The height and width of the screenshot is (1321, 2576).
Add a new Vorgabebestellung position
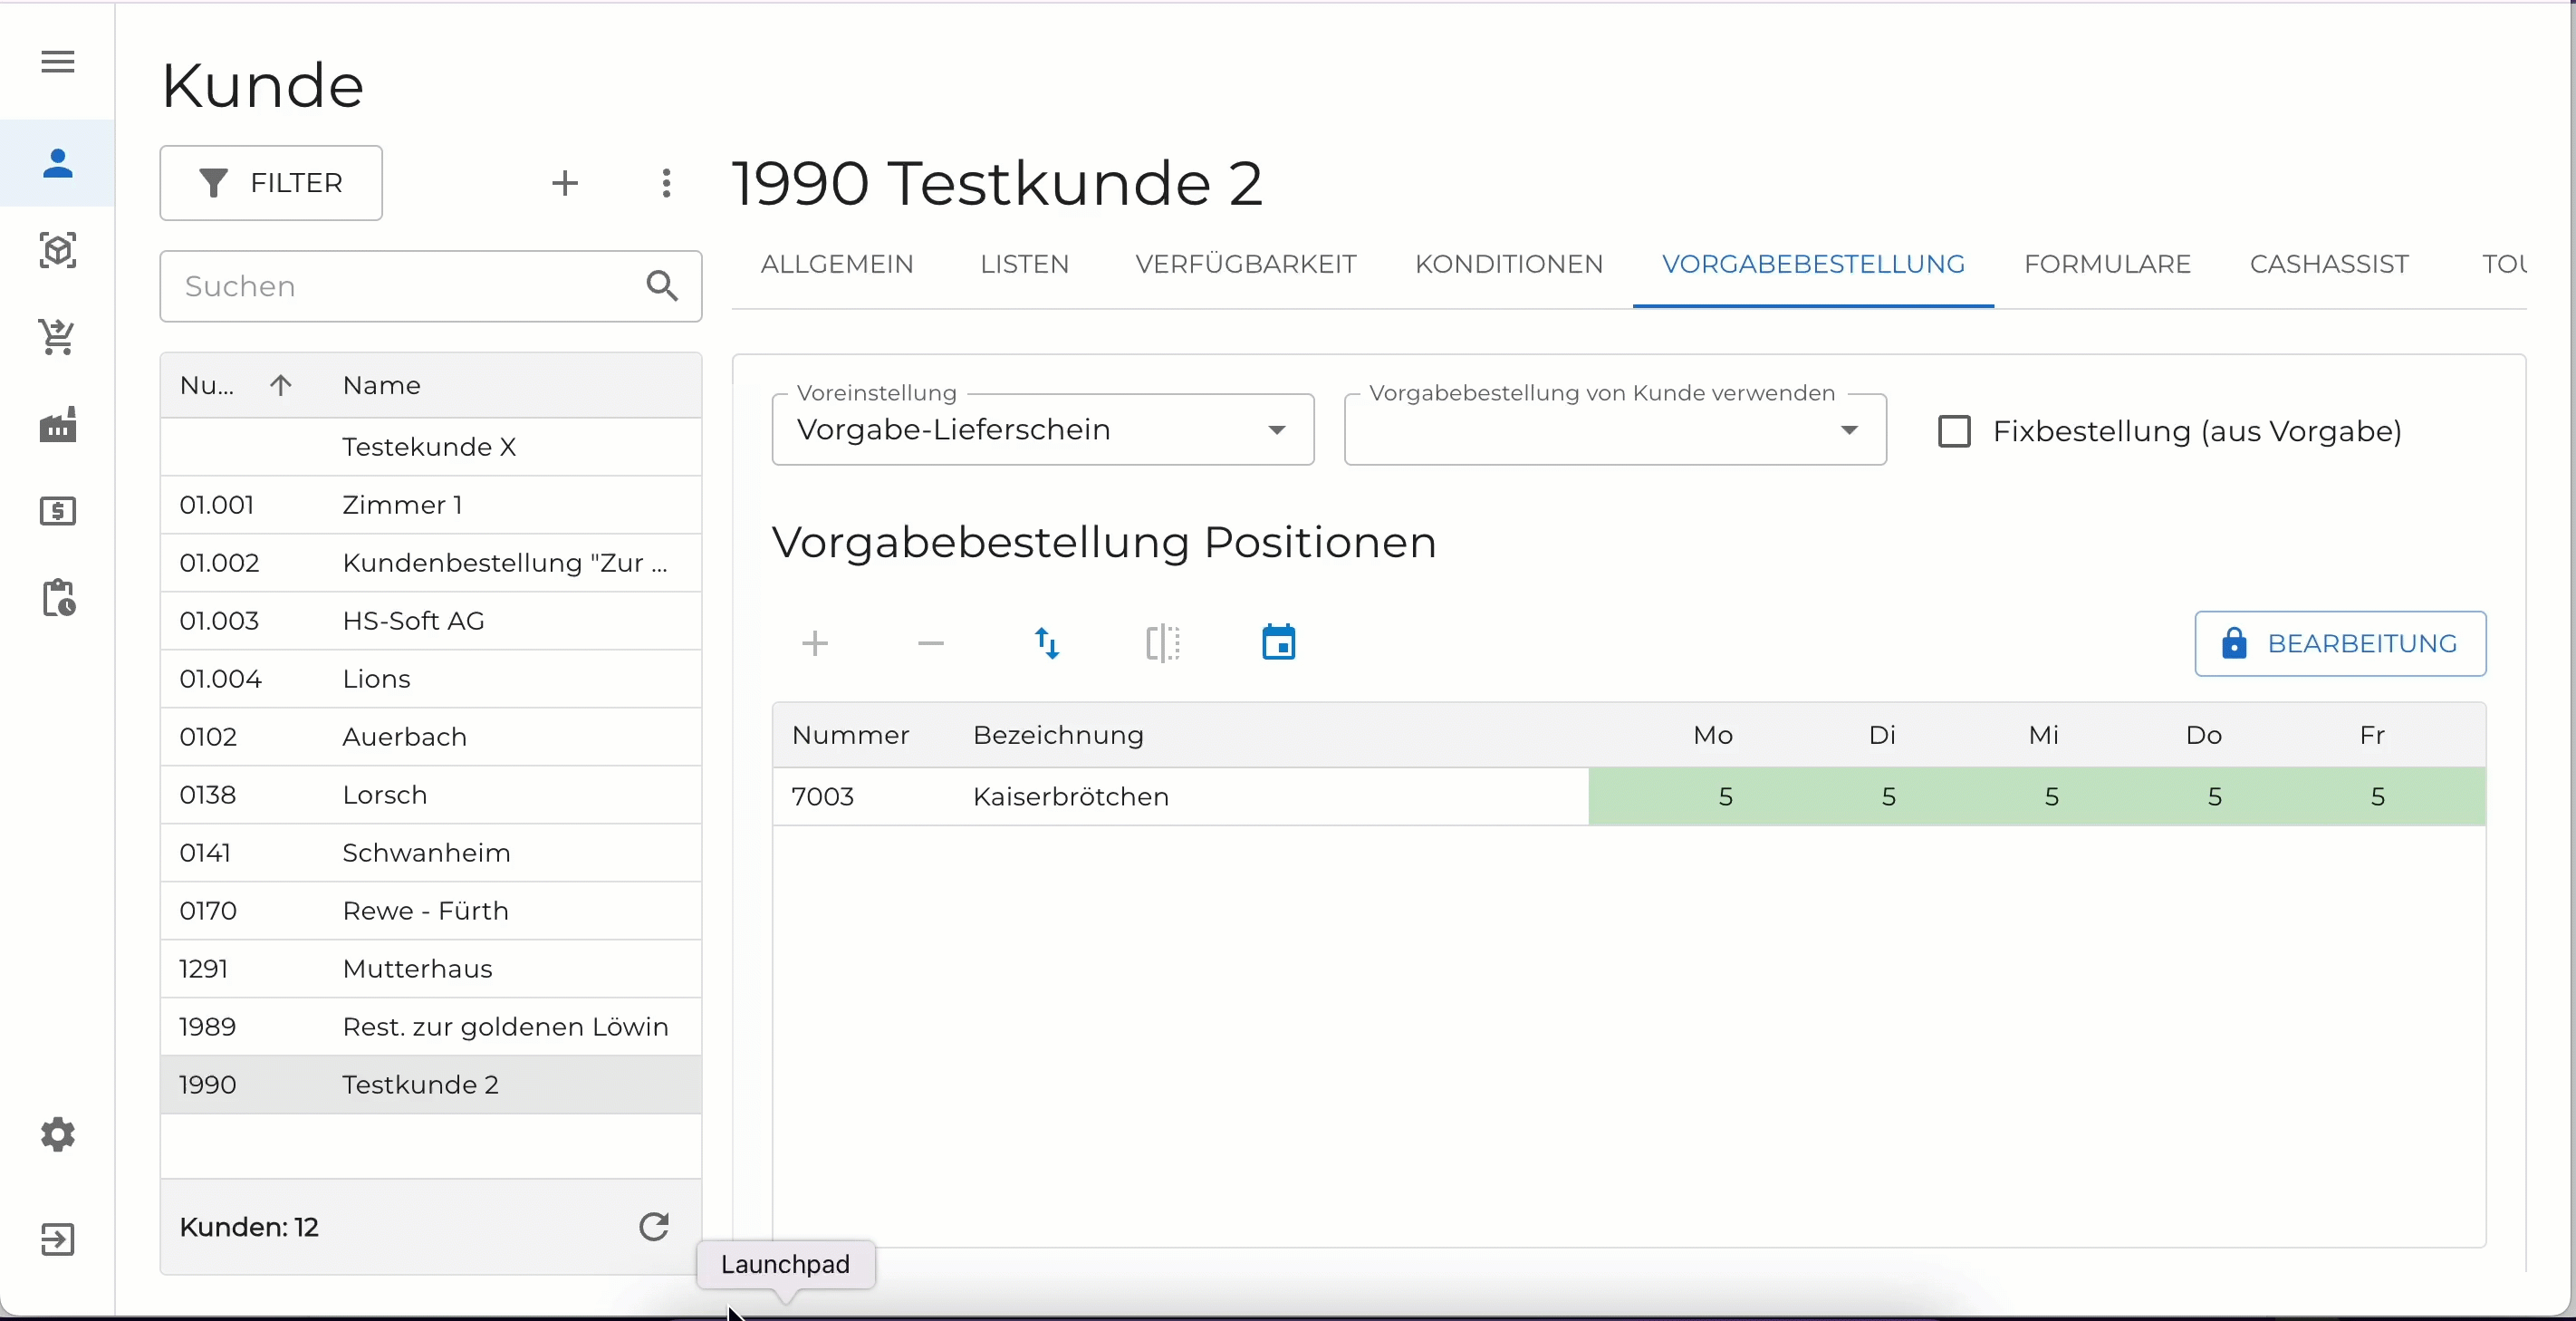[x=815, y=643]
